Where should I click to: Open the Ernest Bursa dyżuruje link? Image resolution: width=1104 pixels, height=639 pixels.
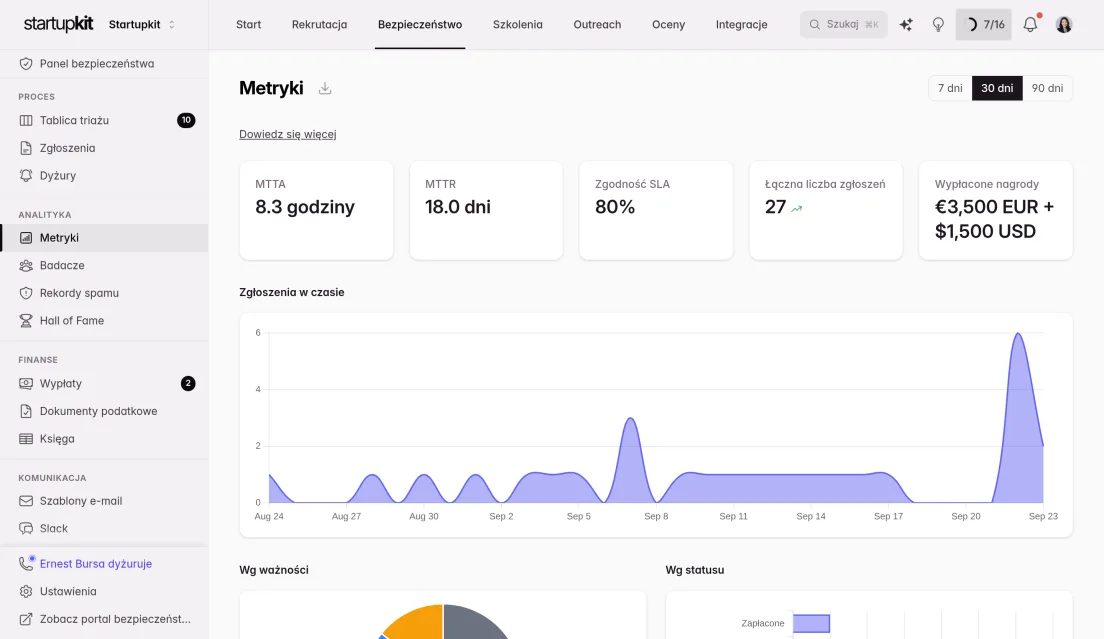click(x=96, y=564)
